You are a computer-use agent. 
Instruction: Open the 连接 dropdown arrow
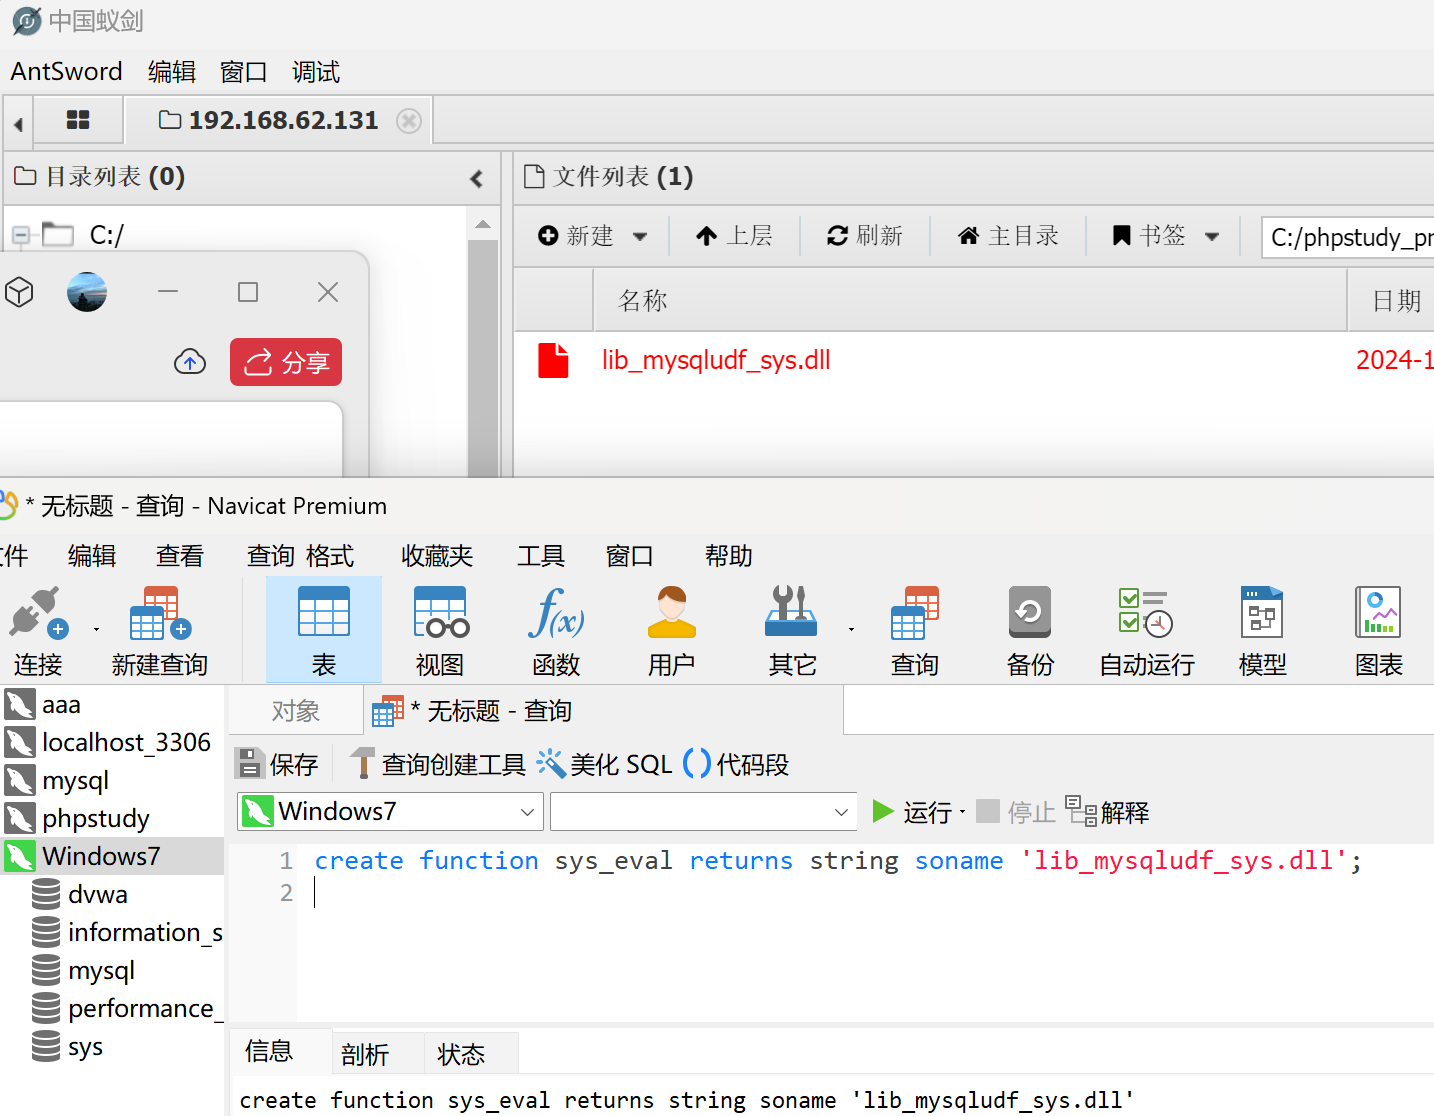coord(96,630)
